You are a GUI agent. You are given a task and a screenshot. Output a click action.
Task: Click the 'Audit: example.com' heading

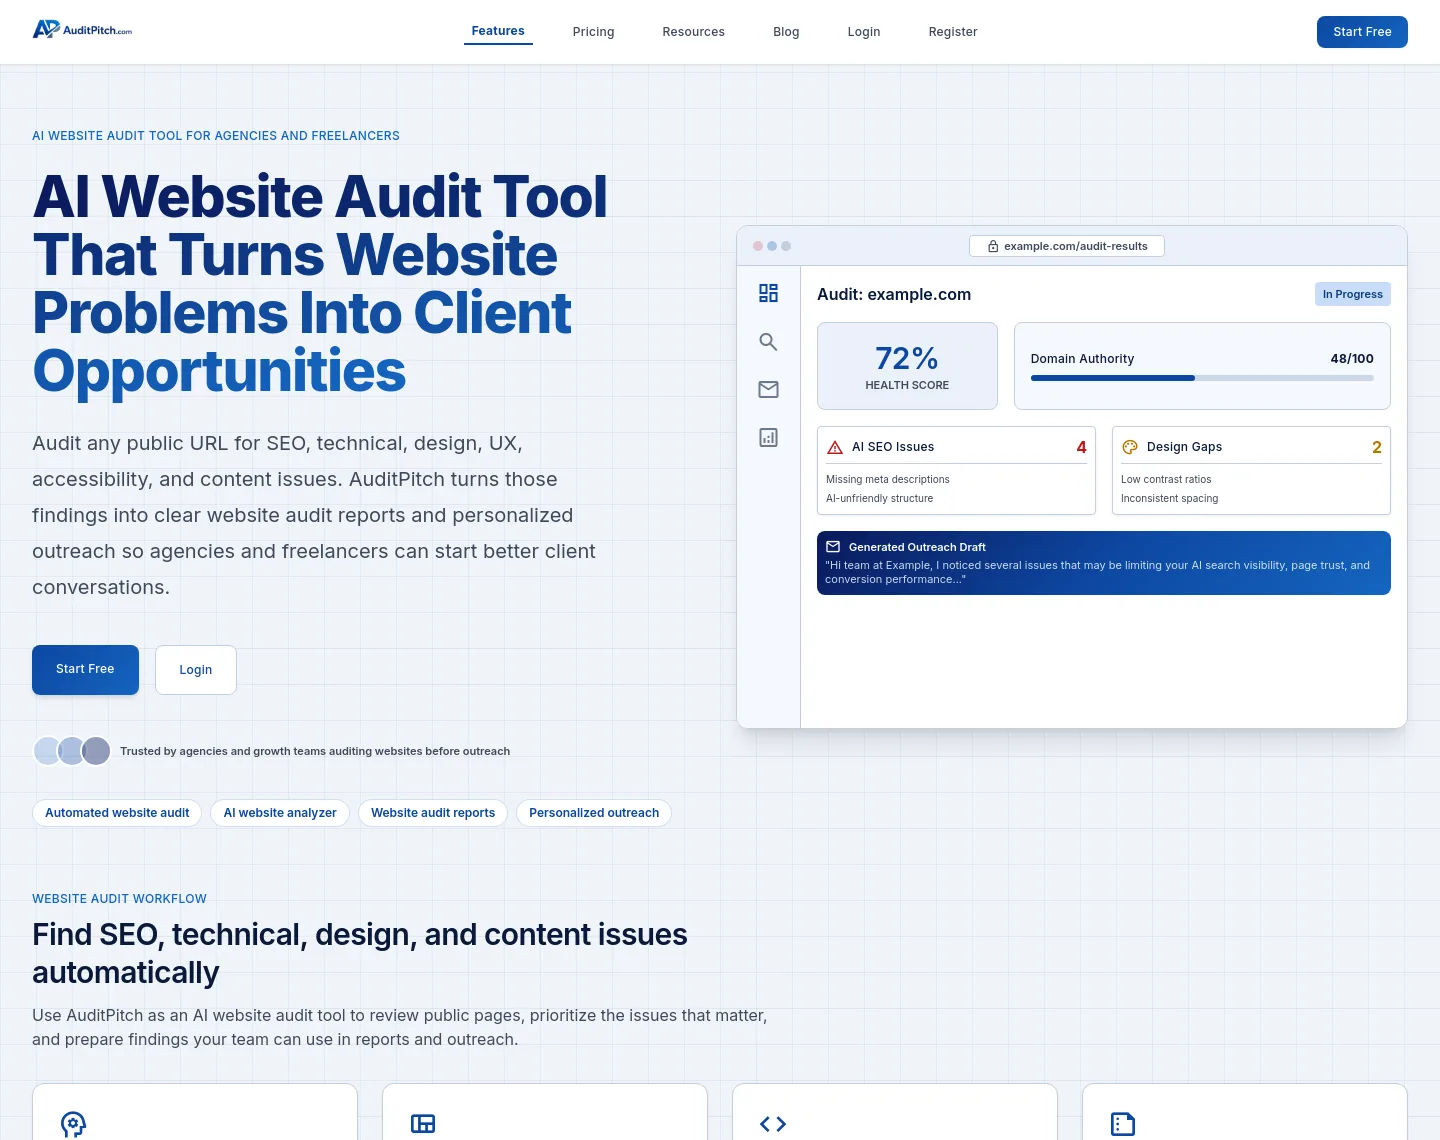tap(894, 294)
